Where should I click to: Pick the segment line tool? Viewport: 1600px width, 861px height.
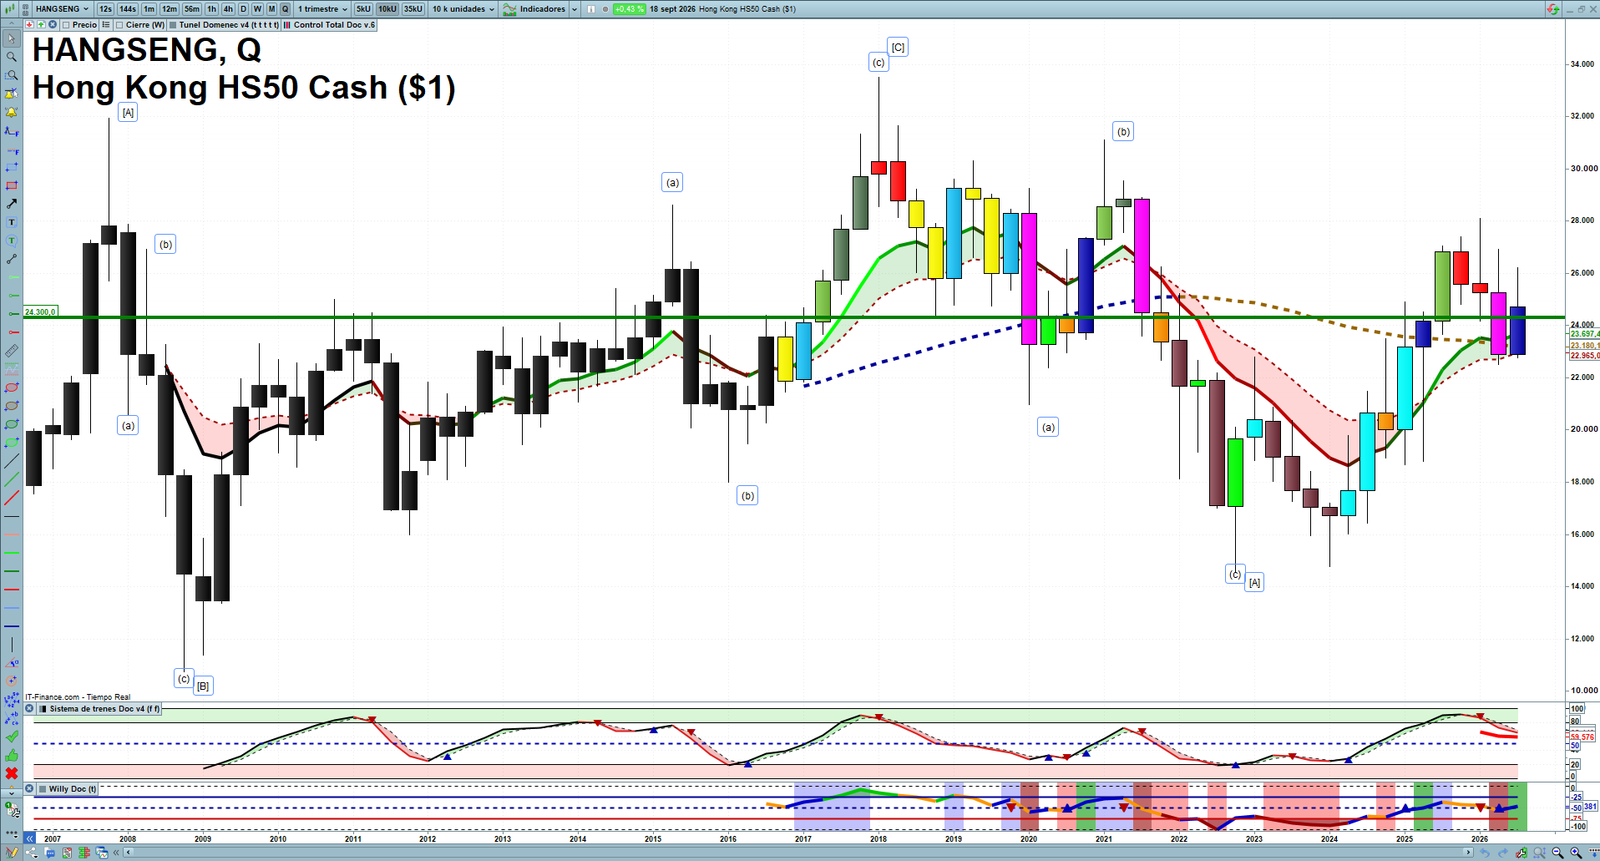[x=12, y=259]
